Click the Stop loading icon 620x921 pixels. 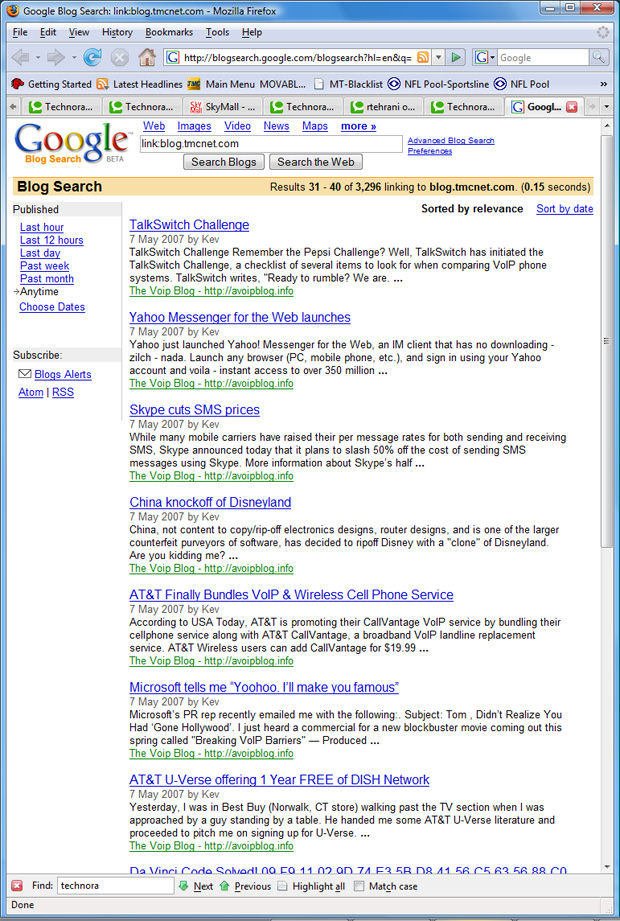click(x=119, y=58)
